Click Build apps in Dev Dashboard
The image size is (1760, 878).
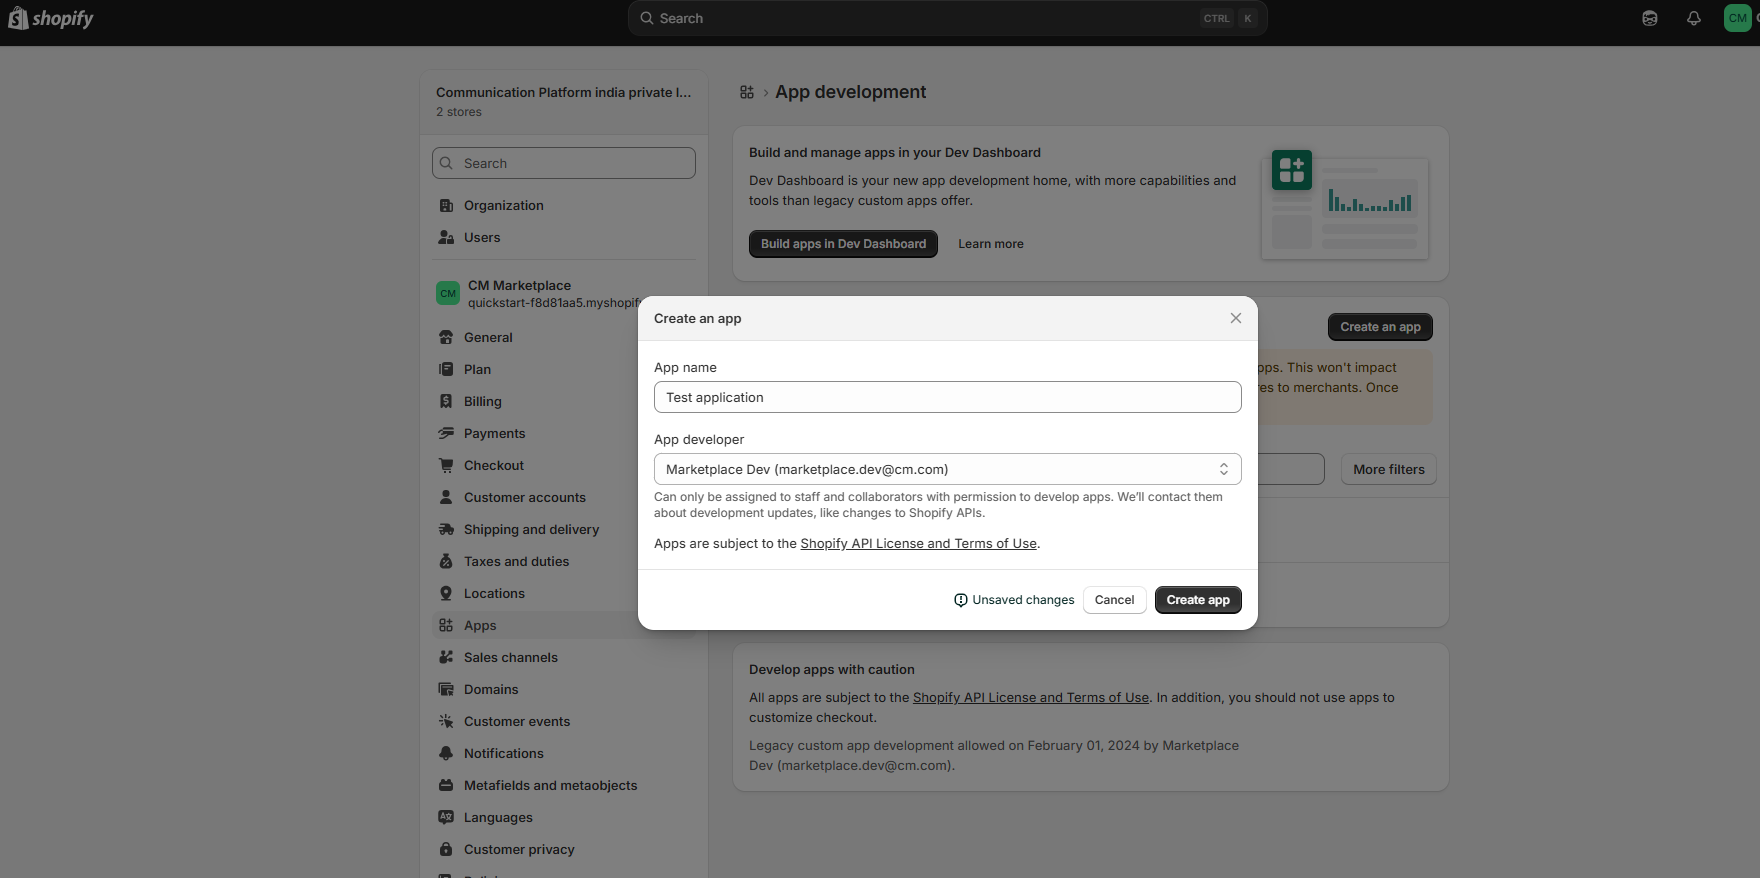coord(843,244)
